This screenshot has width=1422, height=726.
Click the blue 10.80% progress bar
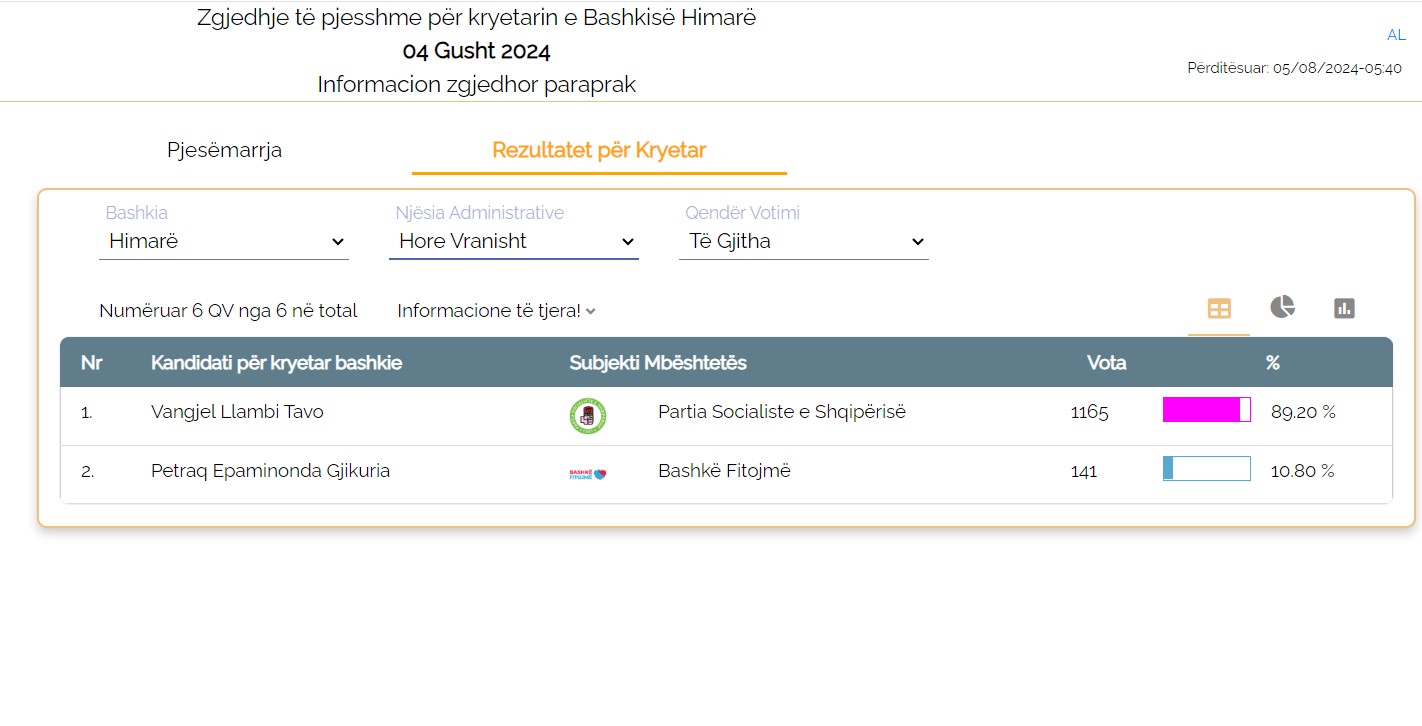1206,469
